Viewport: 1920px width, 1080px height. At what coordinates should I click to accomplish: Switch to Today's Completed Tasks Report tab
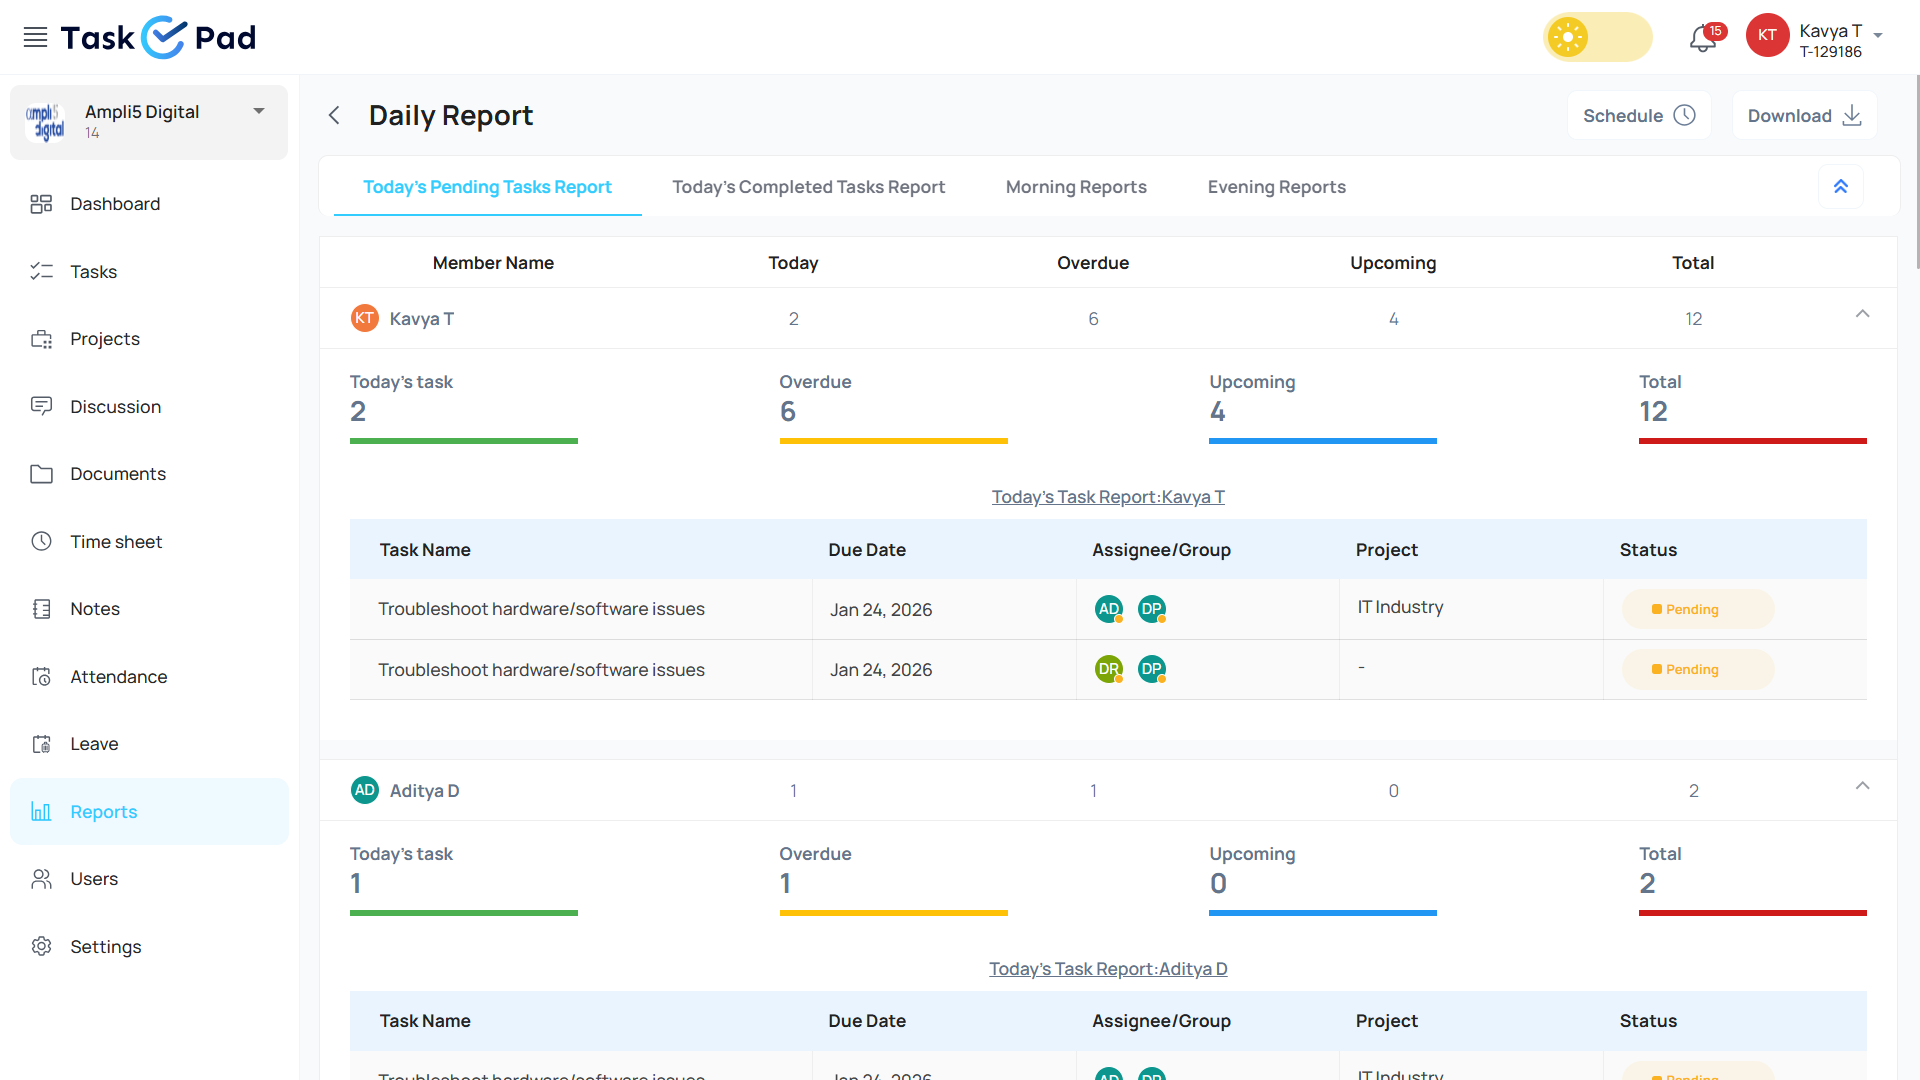click(808, 187)
